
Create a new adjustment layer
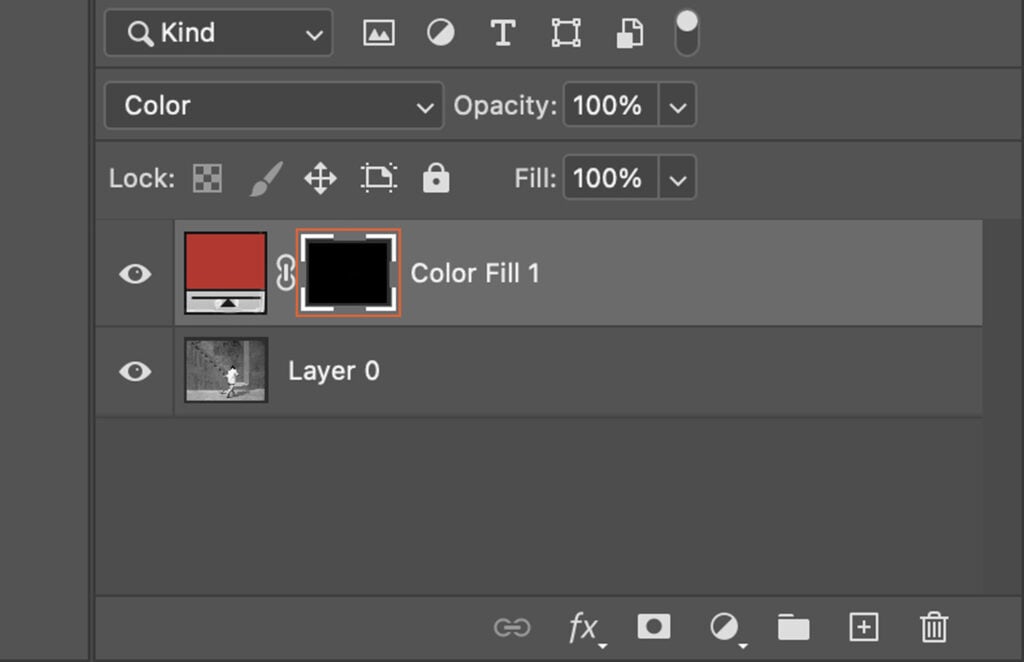click(723, 627)
